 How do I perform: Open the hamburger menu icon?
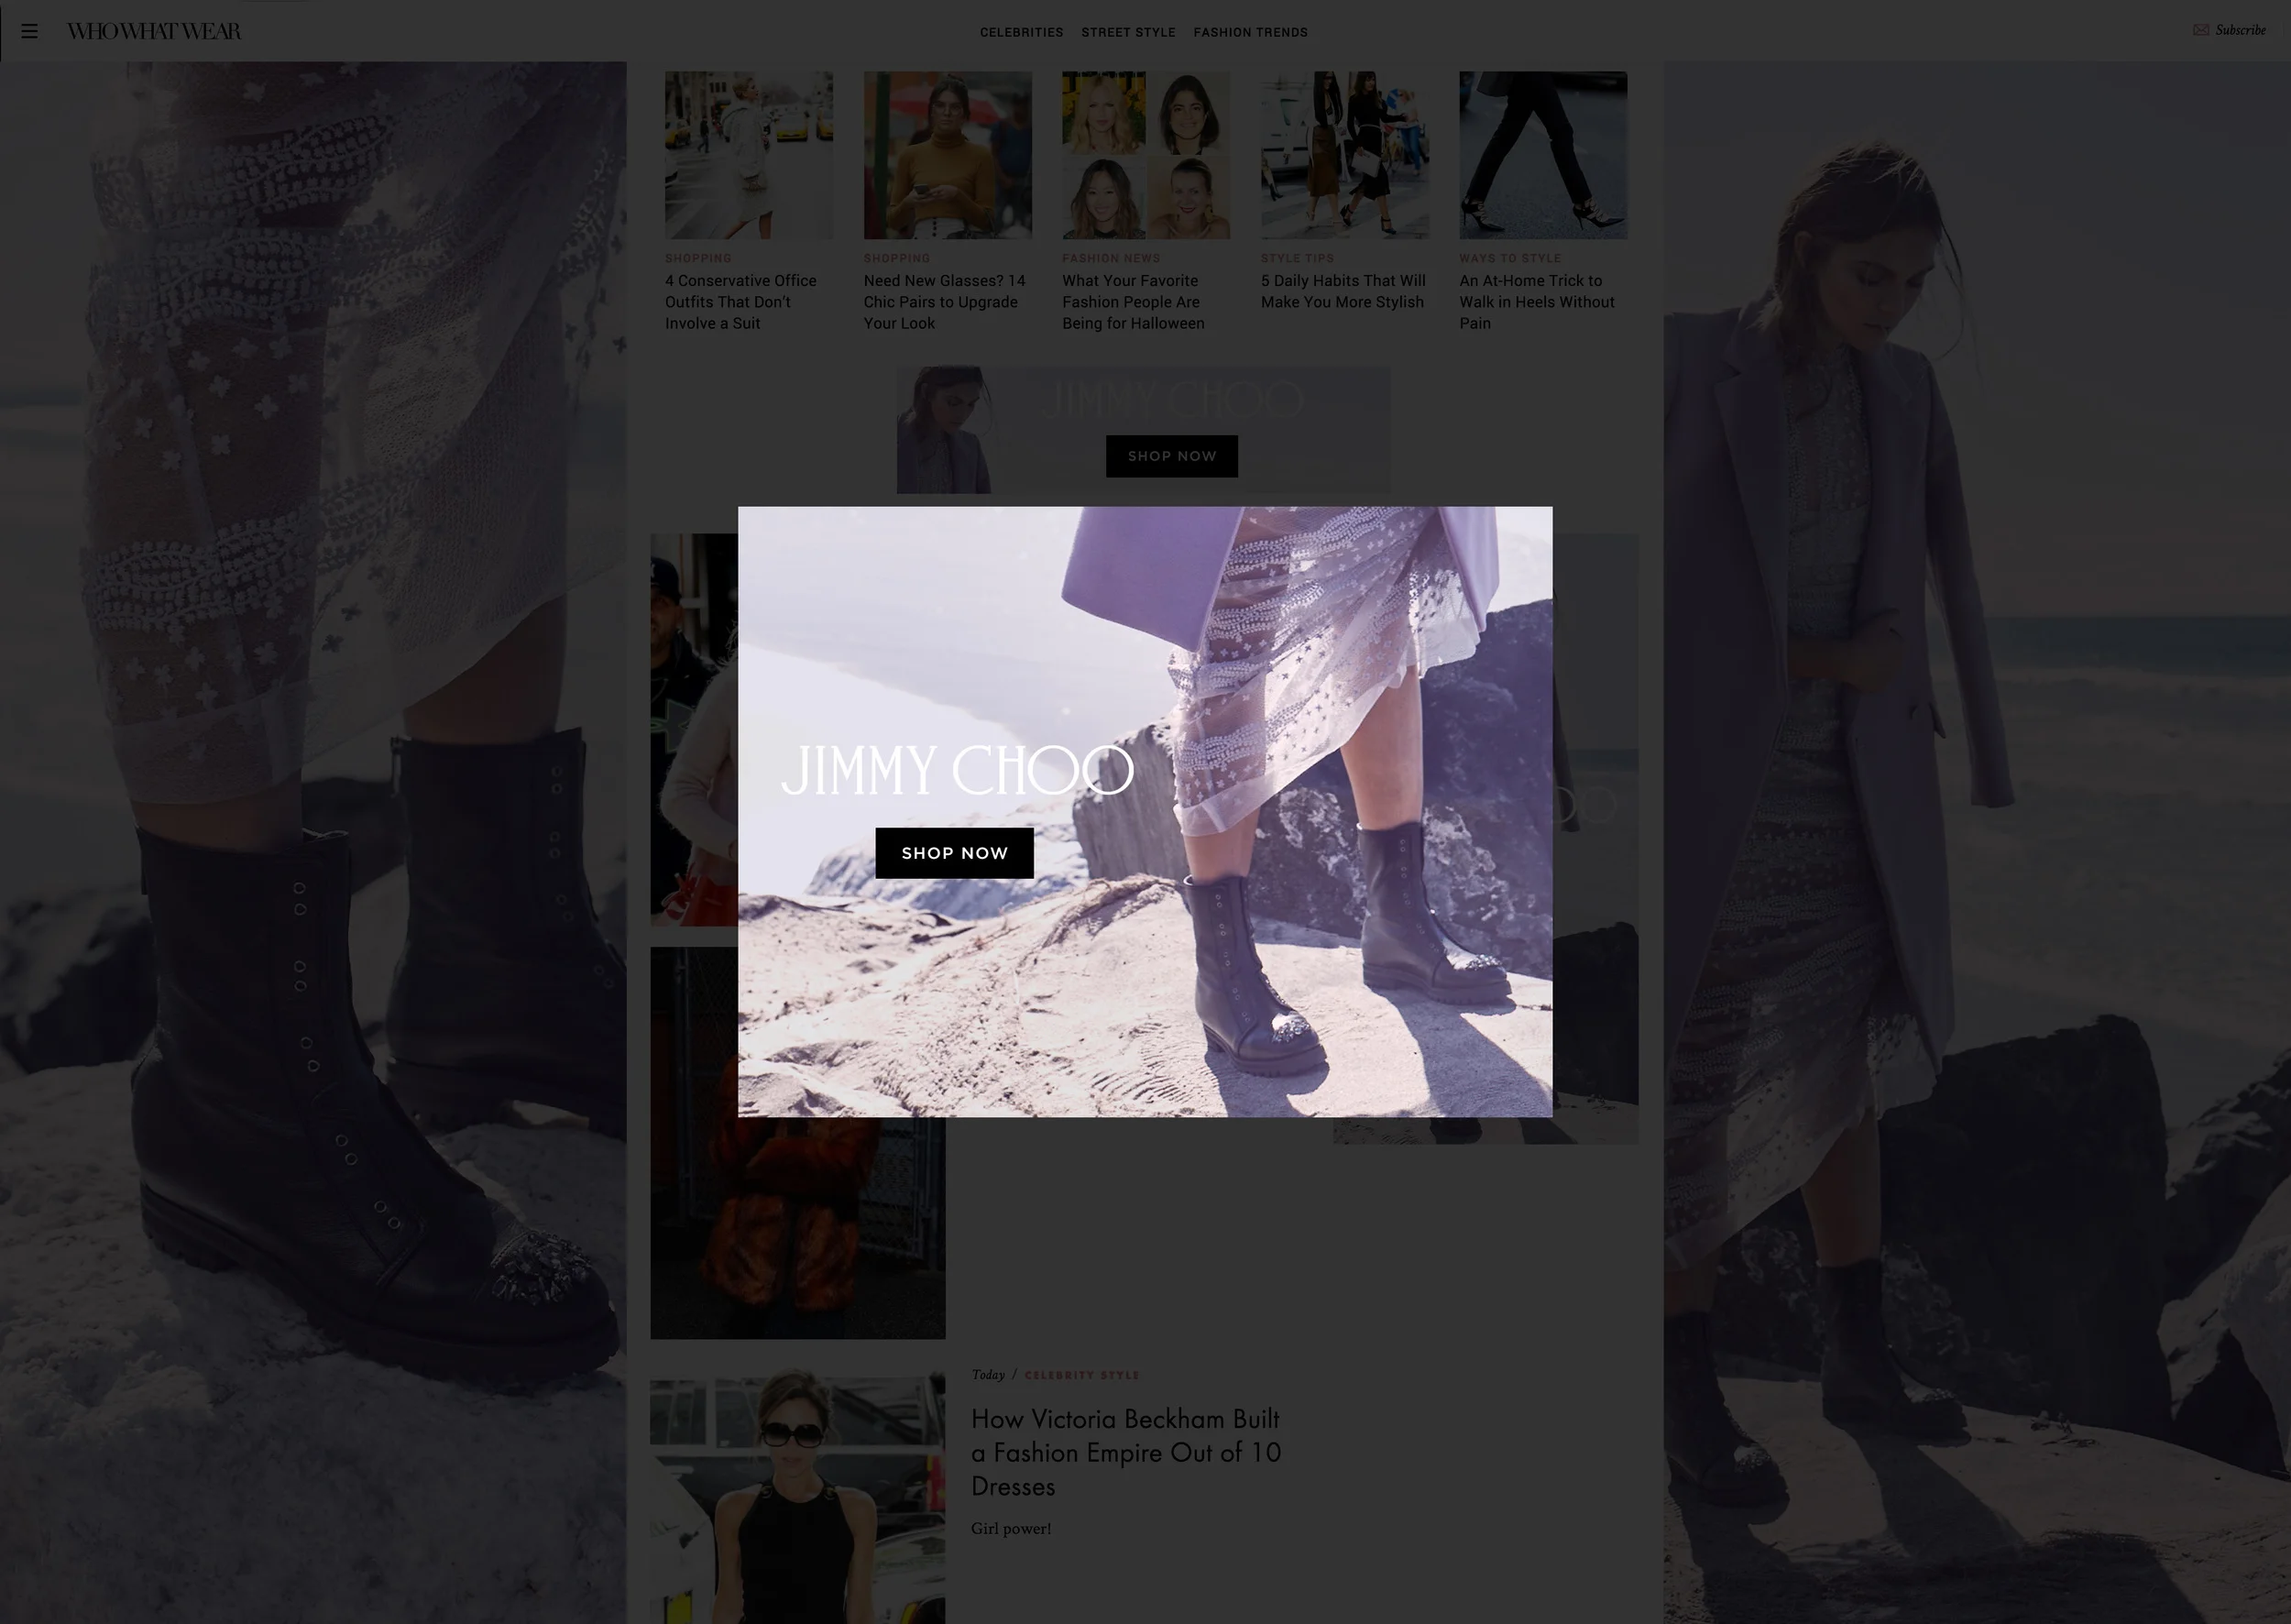click(29, 31)
